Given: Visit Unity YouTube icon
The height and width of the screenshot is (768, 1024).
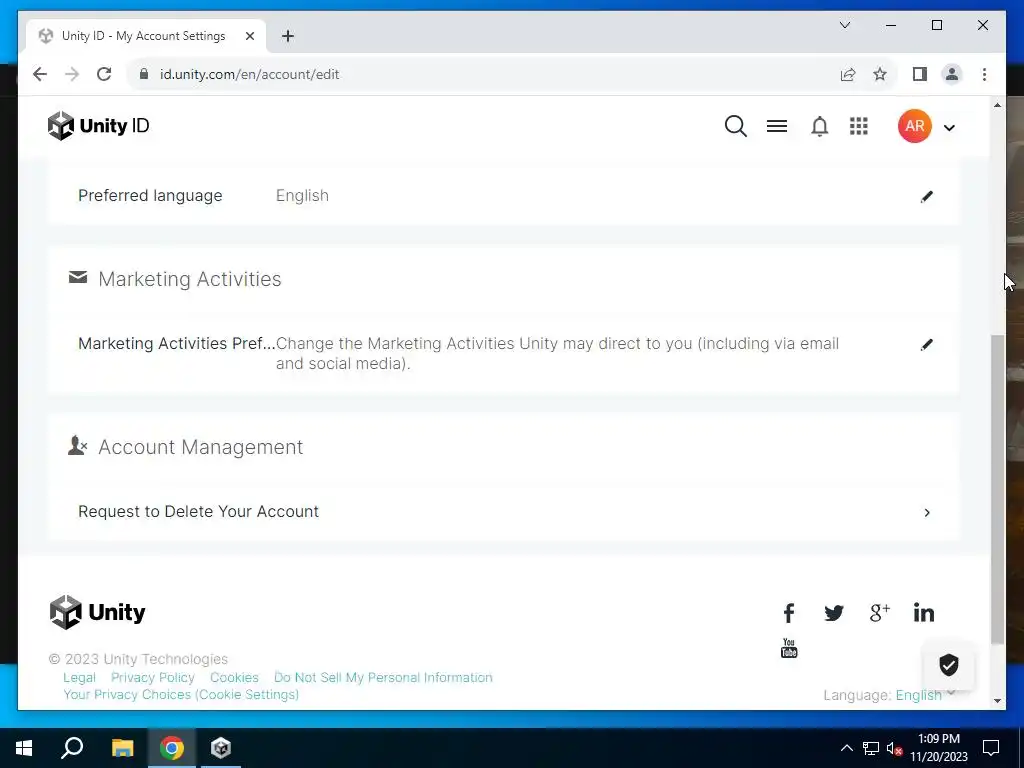Looking at the screenshot, I should point(789,648).
